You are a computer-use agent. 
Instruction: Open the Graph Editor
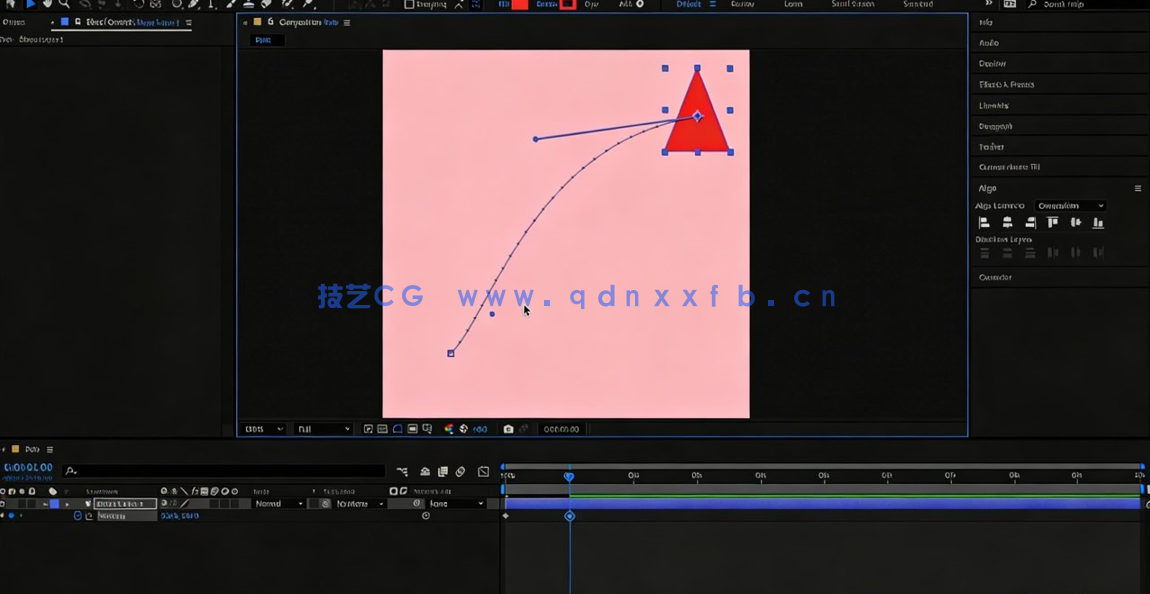click(483, 470)
